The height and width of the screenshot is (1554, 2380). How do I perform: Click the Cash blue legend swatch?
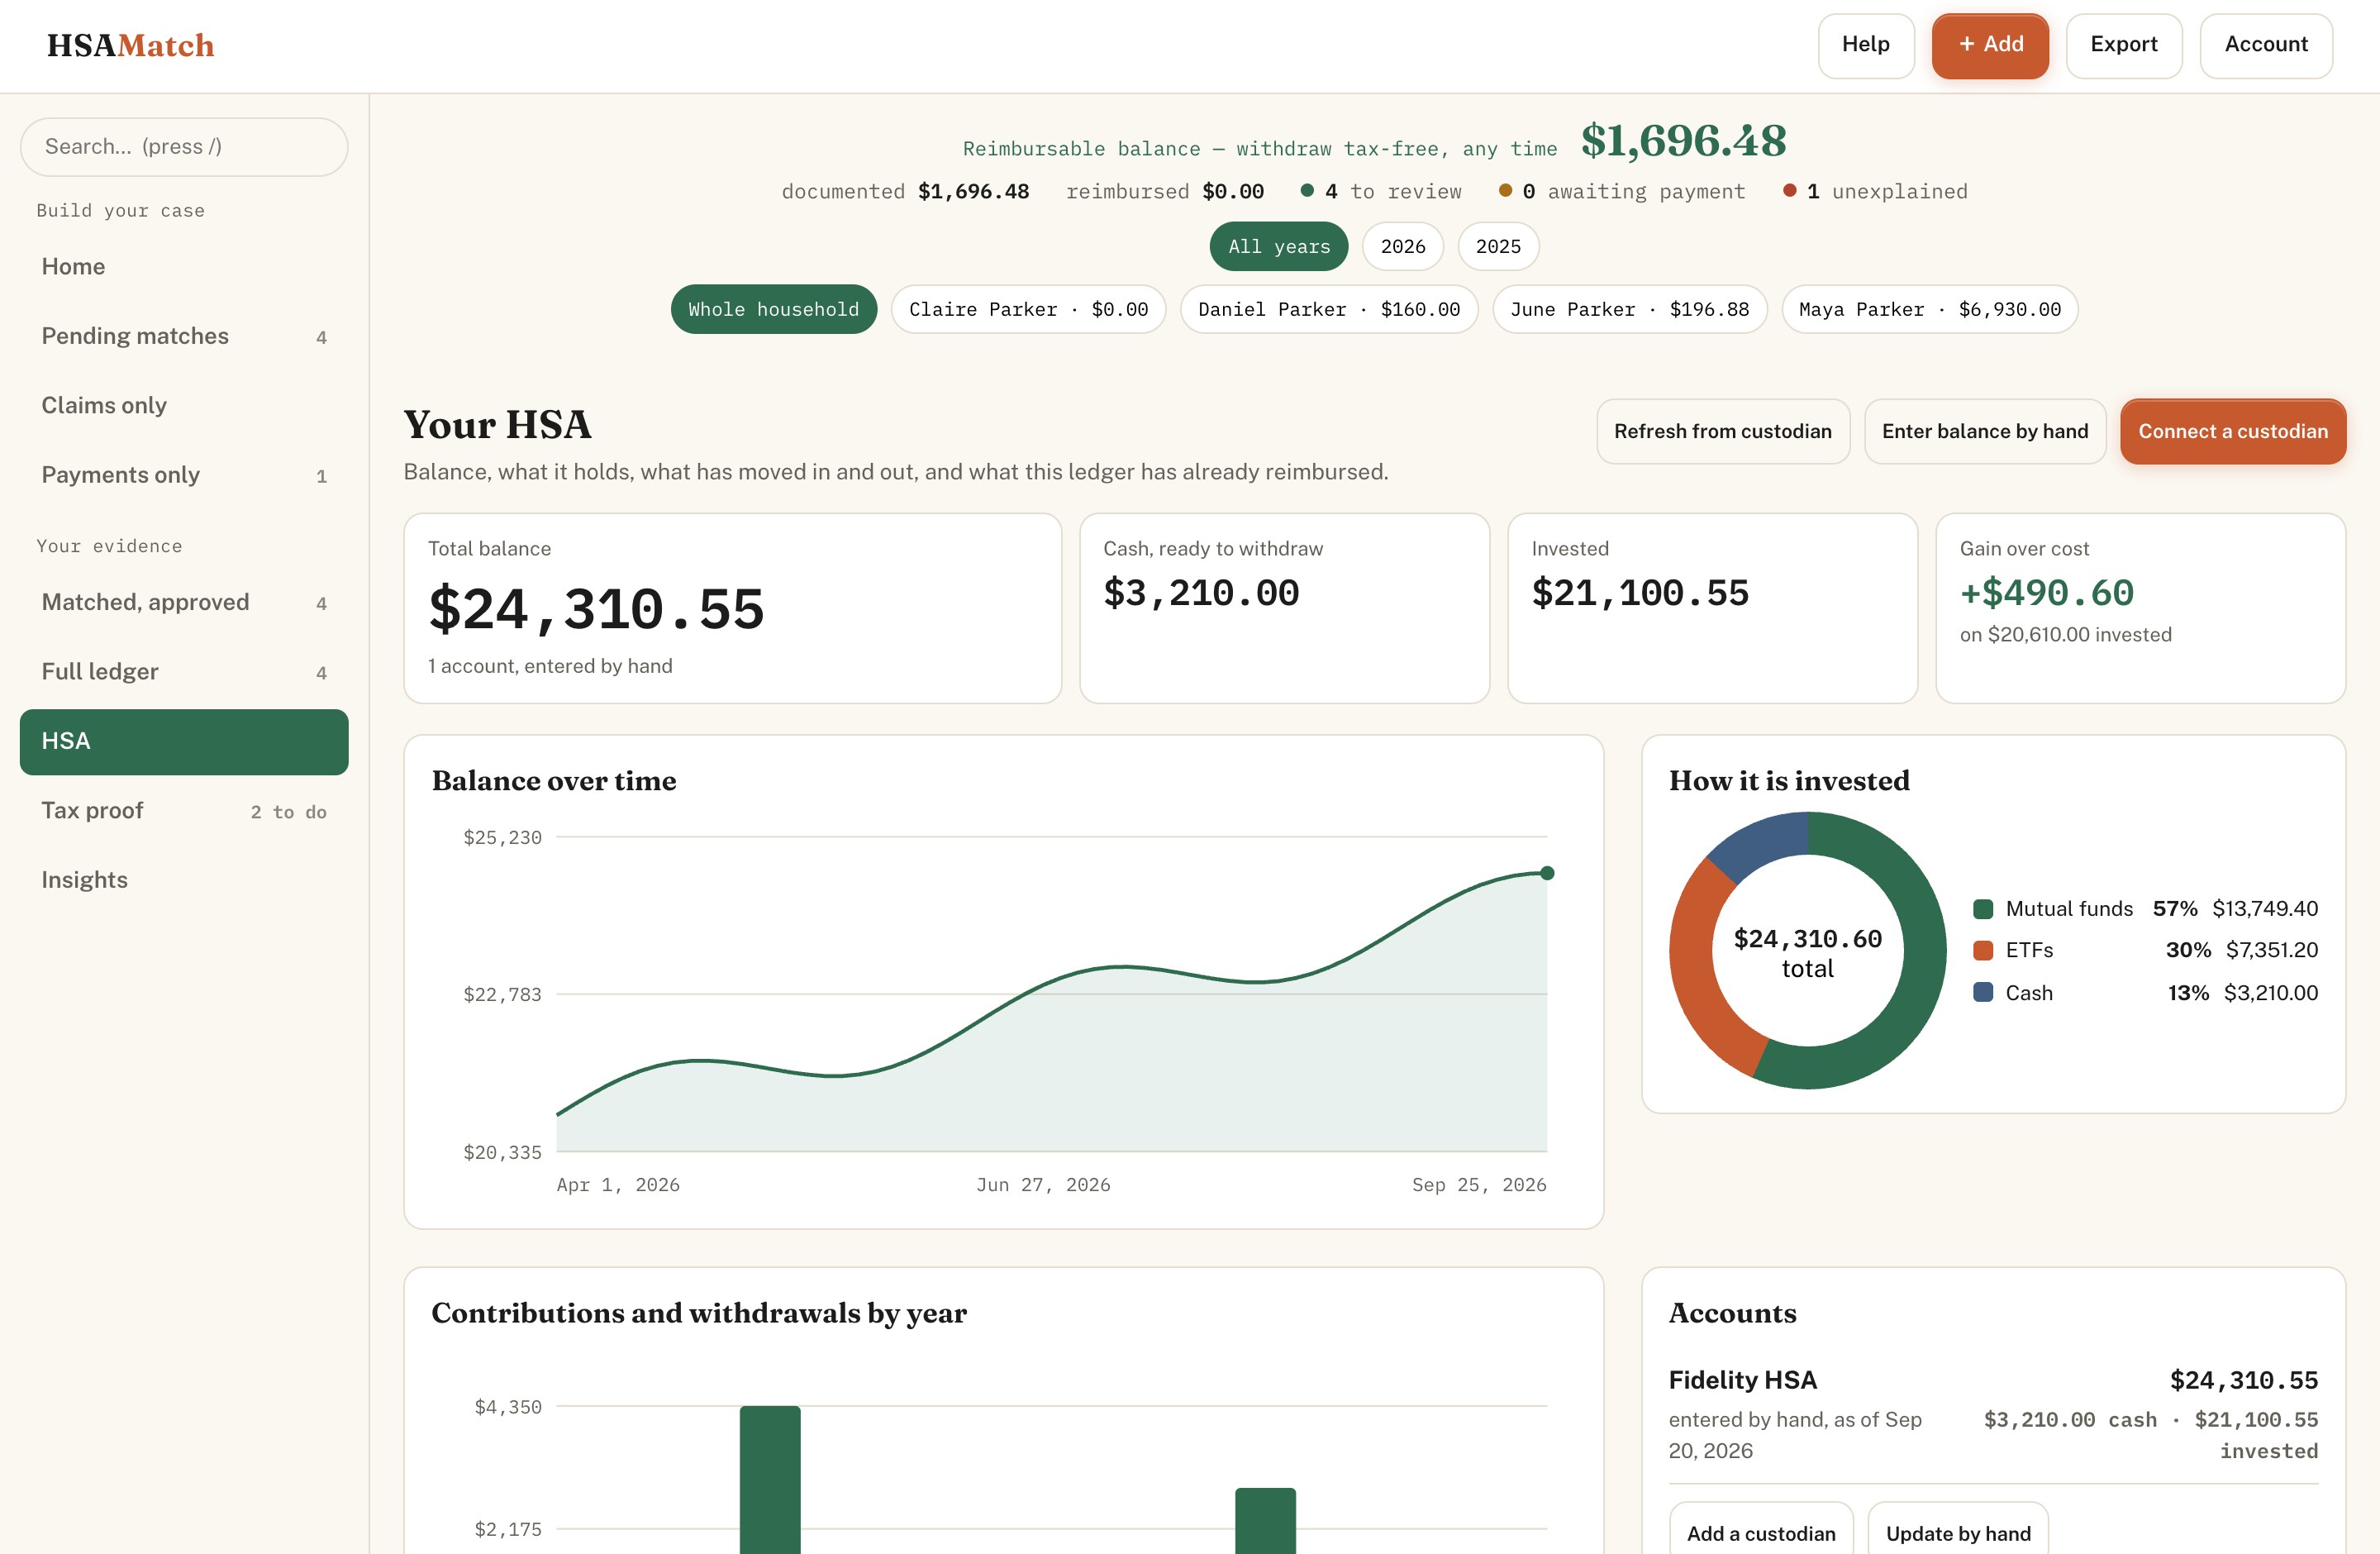point(1983,992)
